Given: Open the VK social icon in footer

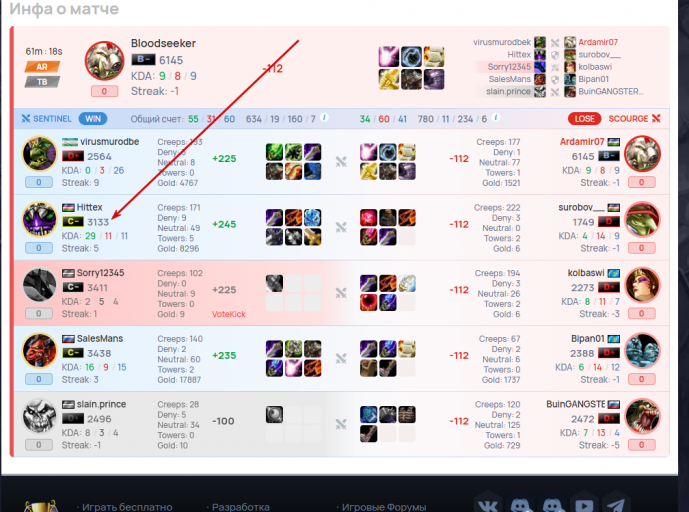Looking at the screenshot, I should tap(488, 505).
